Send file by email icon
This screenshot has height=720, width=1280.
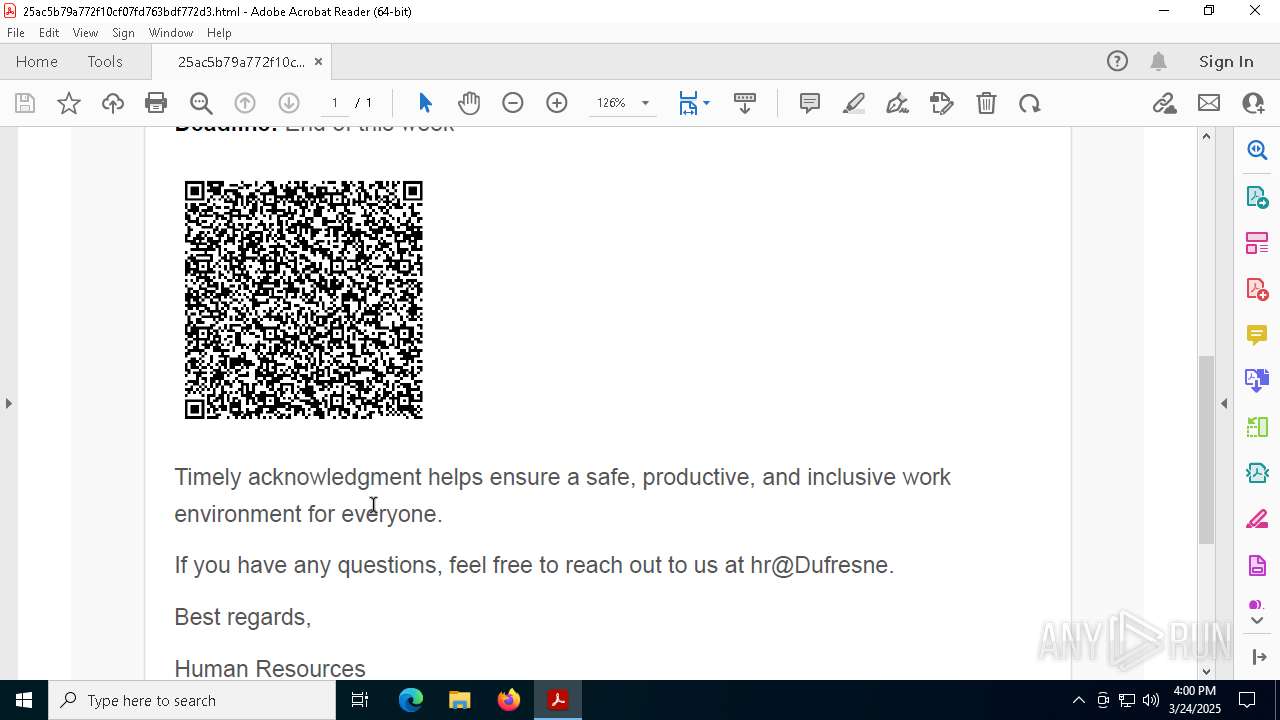pyautogui.click(x=1209, y=103)
